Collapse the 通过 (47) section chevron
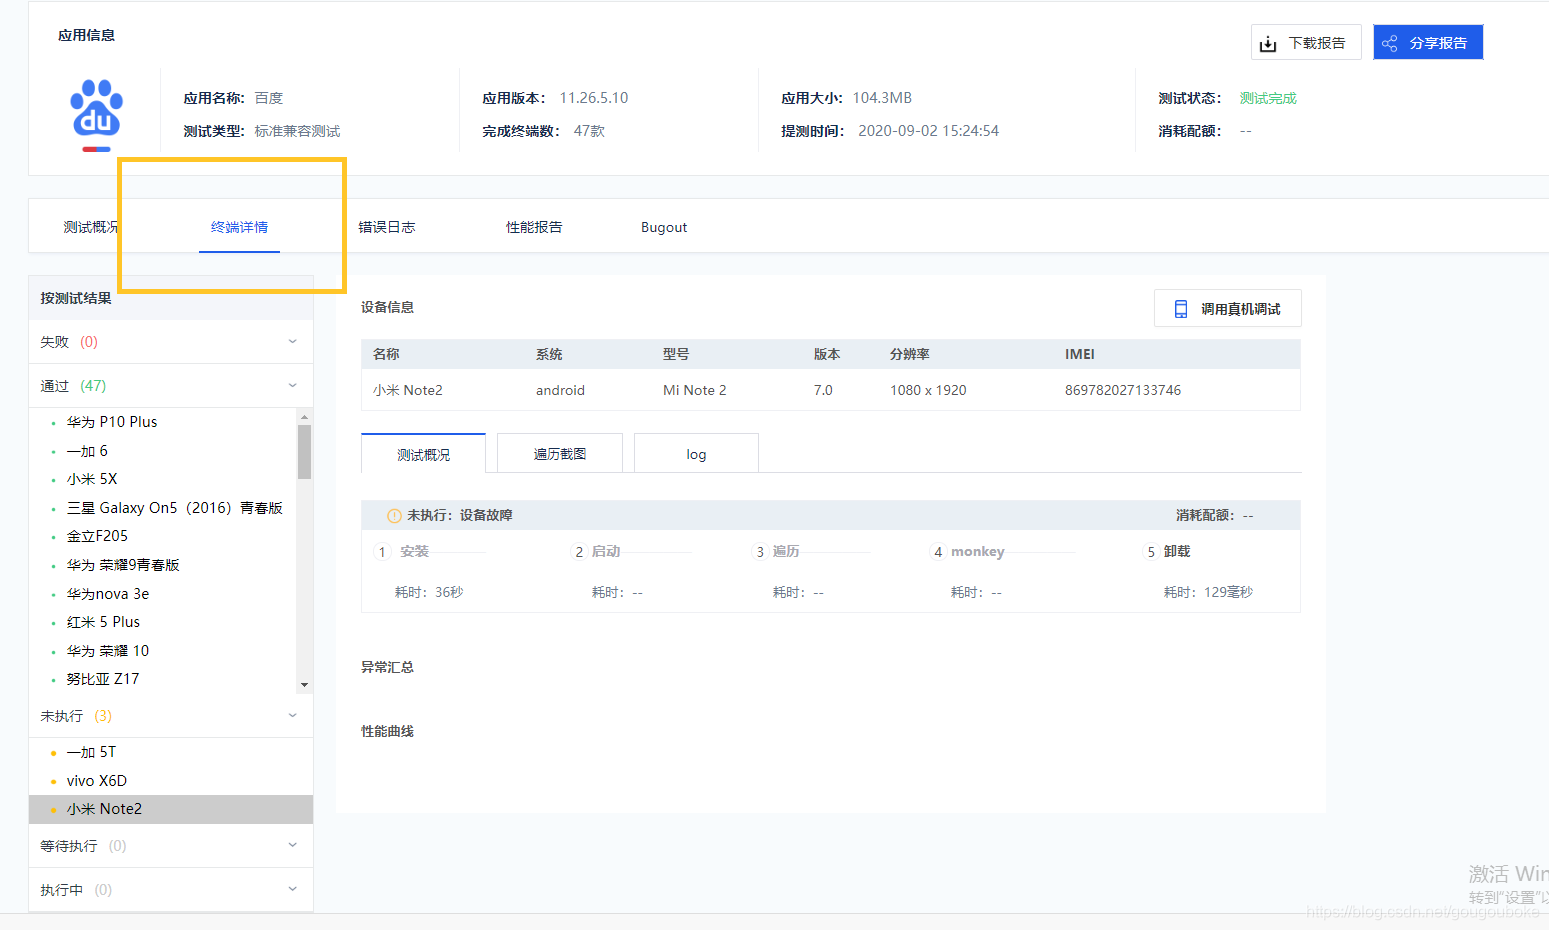The image size is (1549, 930). pos(293,386)
